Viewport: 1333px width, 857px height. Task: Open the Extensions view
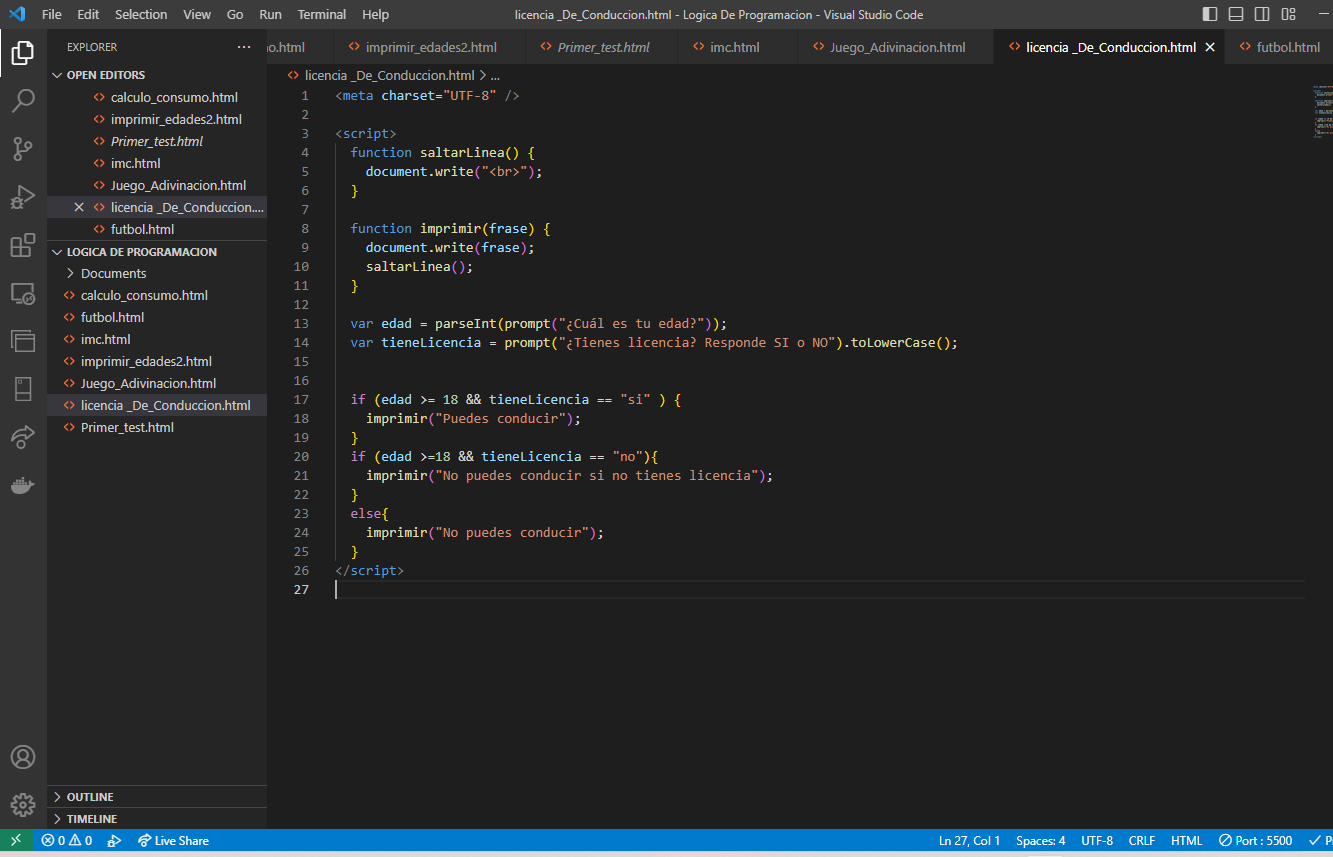(x=23, y=245)
